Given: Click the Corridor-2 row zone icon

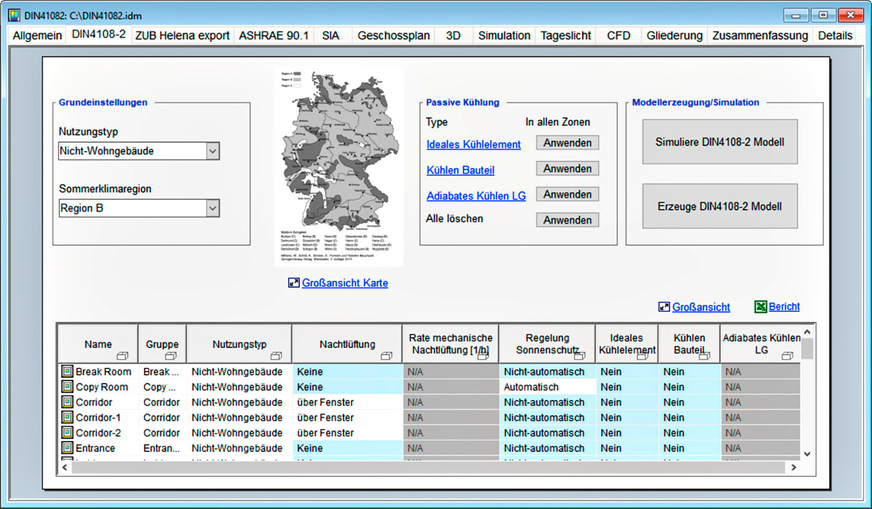Looking at the screenshot, I should pyautogui.click(x=67, y=433).
